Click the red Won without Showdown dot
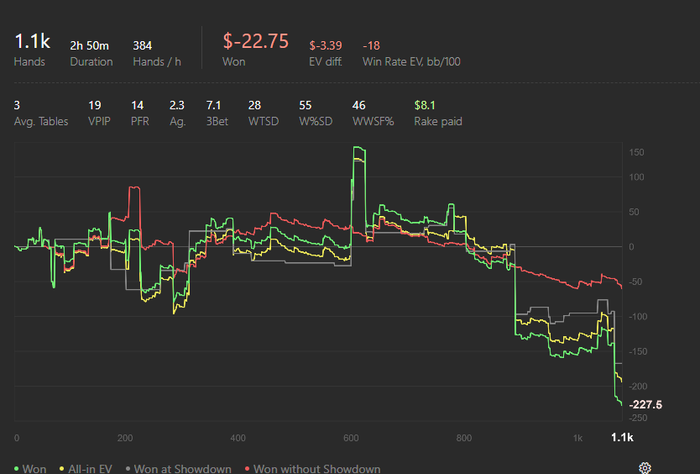Screen dimensions: 700x474 [x=247, y=469]
